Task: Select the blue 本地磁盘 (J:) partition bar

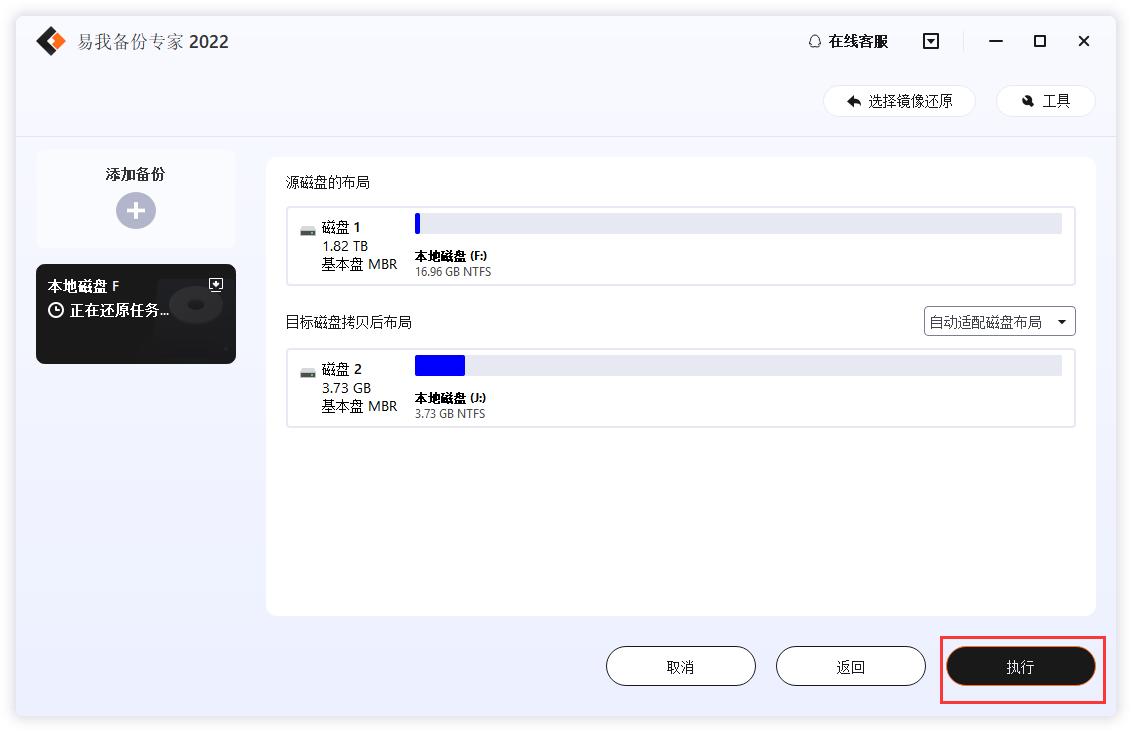Action: 438,365
